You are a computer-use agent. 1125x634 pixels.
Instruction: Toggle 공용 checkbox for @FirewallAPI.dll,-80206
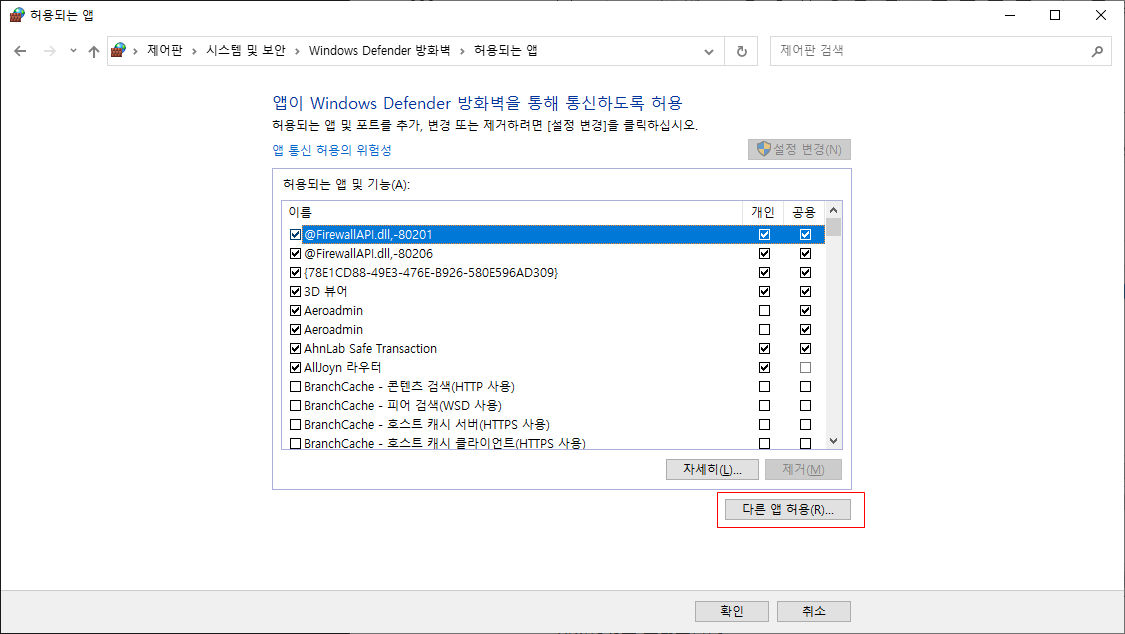(806, 254)
